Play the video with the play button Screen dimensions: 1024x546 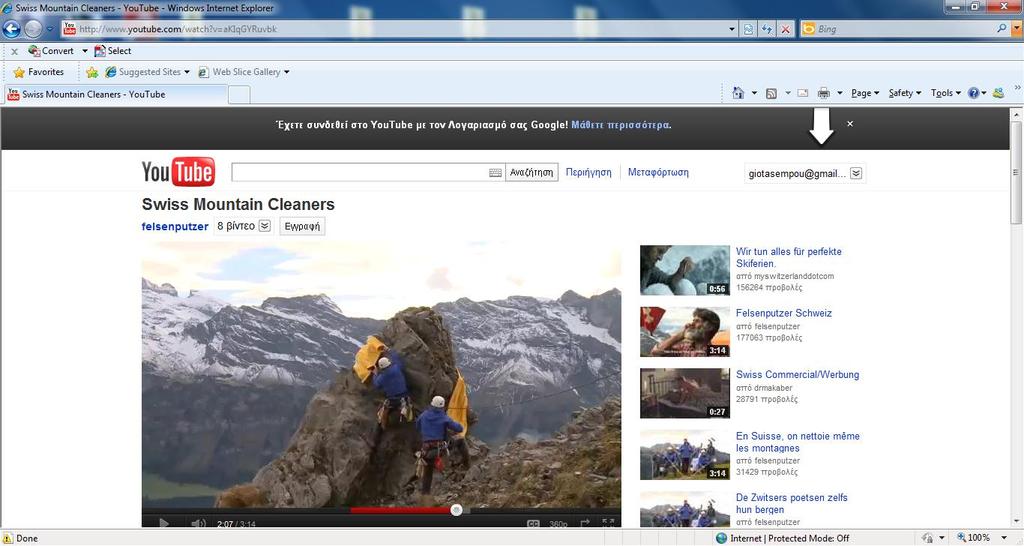pos(163,523)
